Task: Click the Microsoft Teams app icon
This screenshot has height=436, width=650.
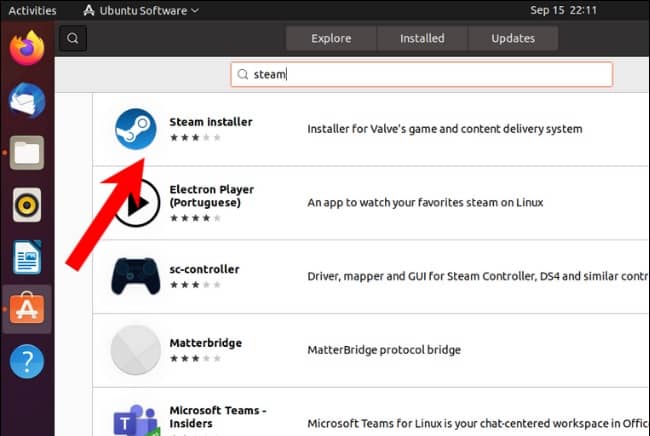Action: pos(136,420)
